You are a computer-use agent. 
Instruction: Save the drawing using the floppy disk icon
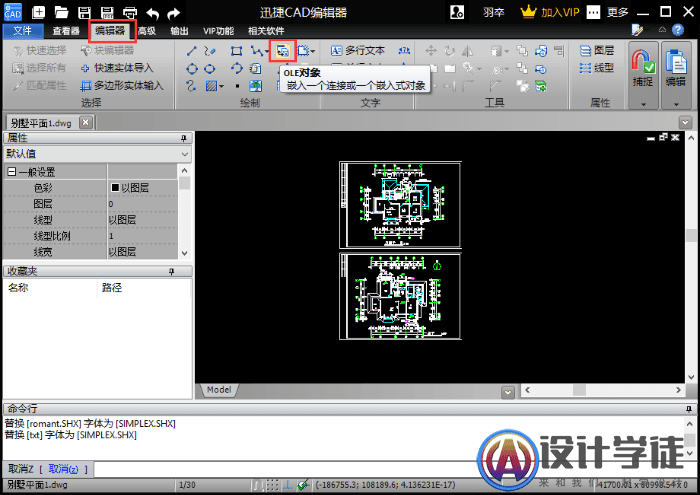[x=84, y=12]
